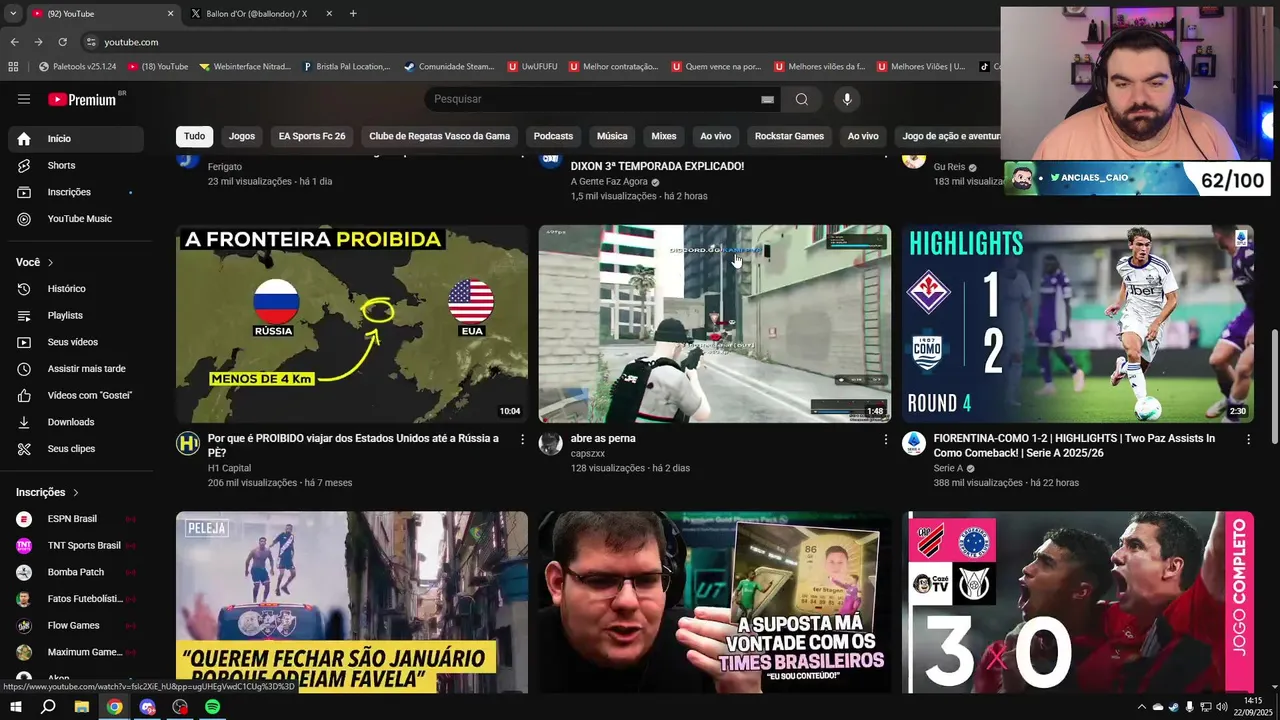Open Maximum Games channel in subscriptions
This screenshot has width=1280, height=720.
tap(76, 652)
